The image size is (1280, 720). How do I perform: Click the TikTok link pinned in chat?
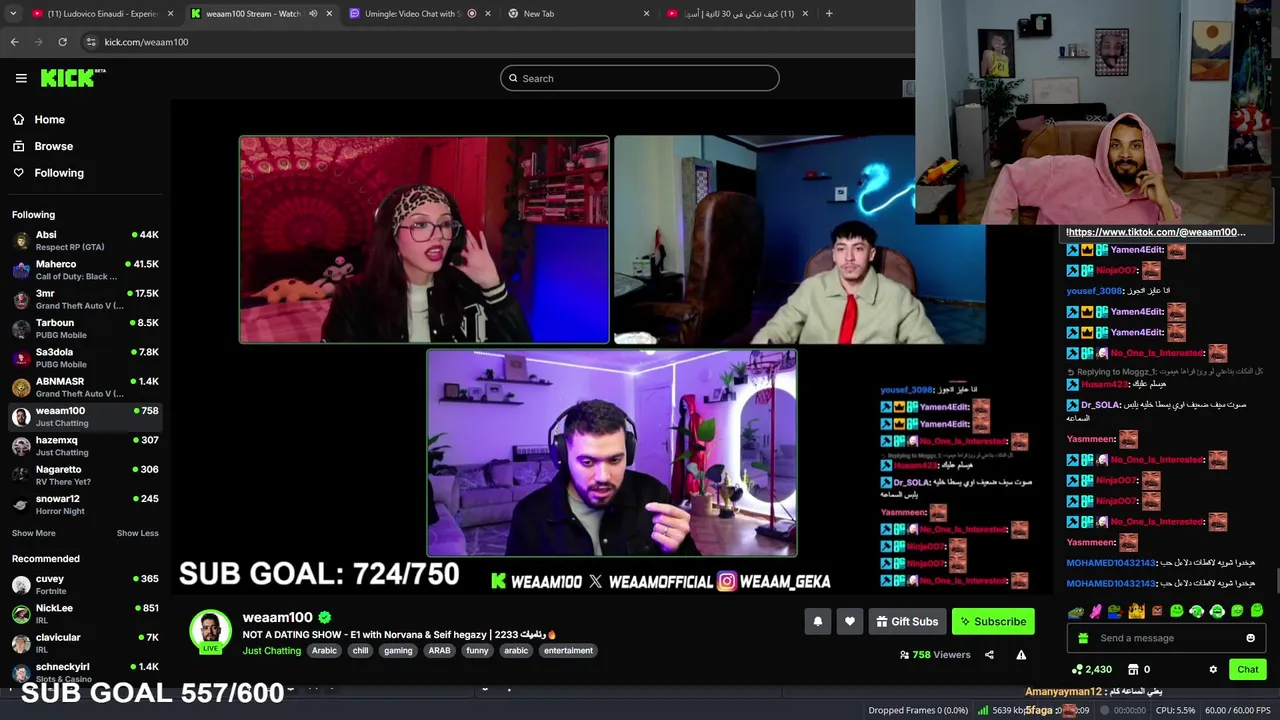(x=1156, y=232)
